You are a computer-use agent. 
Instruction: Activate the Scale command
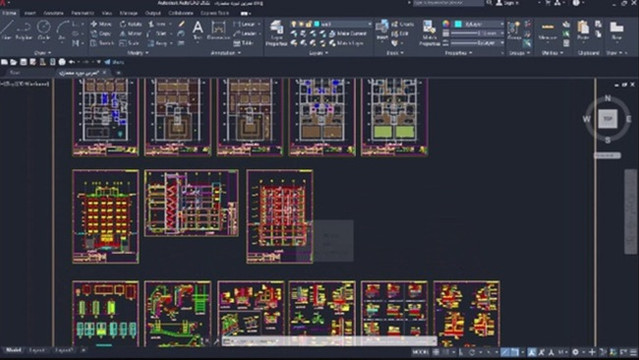click(129, 43)
